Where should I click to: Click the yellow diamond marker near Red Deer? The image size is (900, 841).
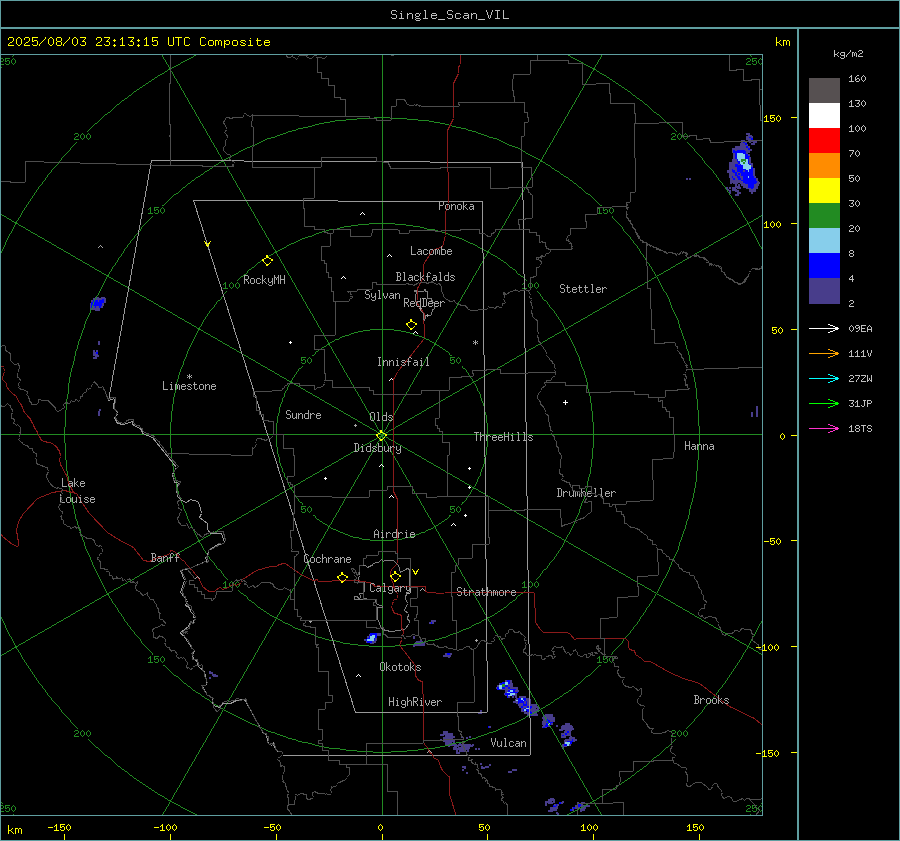411,325
